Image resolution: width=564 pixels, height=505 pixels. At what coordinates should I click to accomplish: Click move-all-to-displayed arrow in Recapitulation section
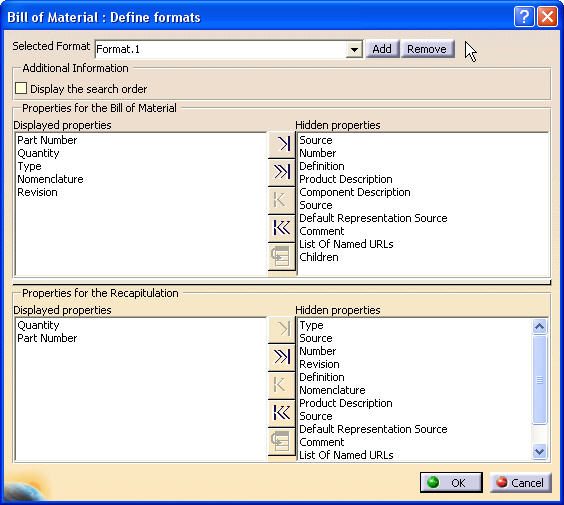282,412
